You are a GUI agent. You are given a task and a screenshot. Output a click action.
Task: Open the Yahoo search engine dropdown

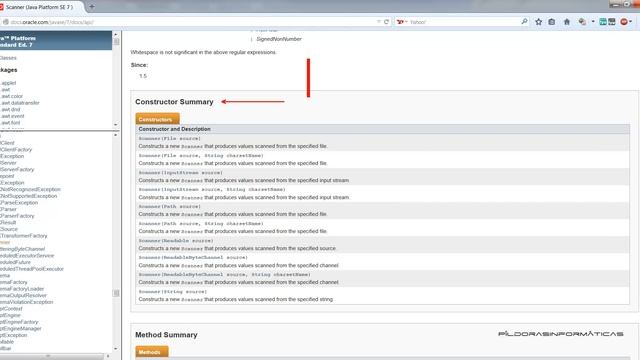coord(402,22)
